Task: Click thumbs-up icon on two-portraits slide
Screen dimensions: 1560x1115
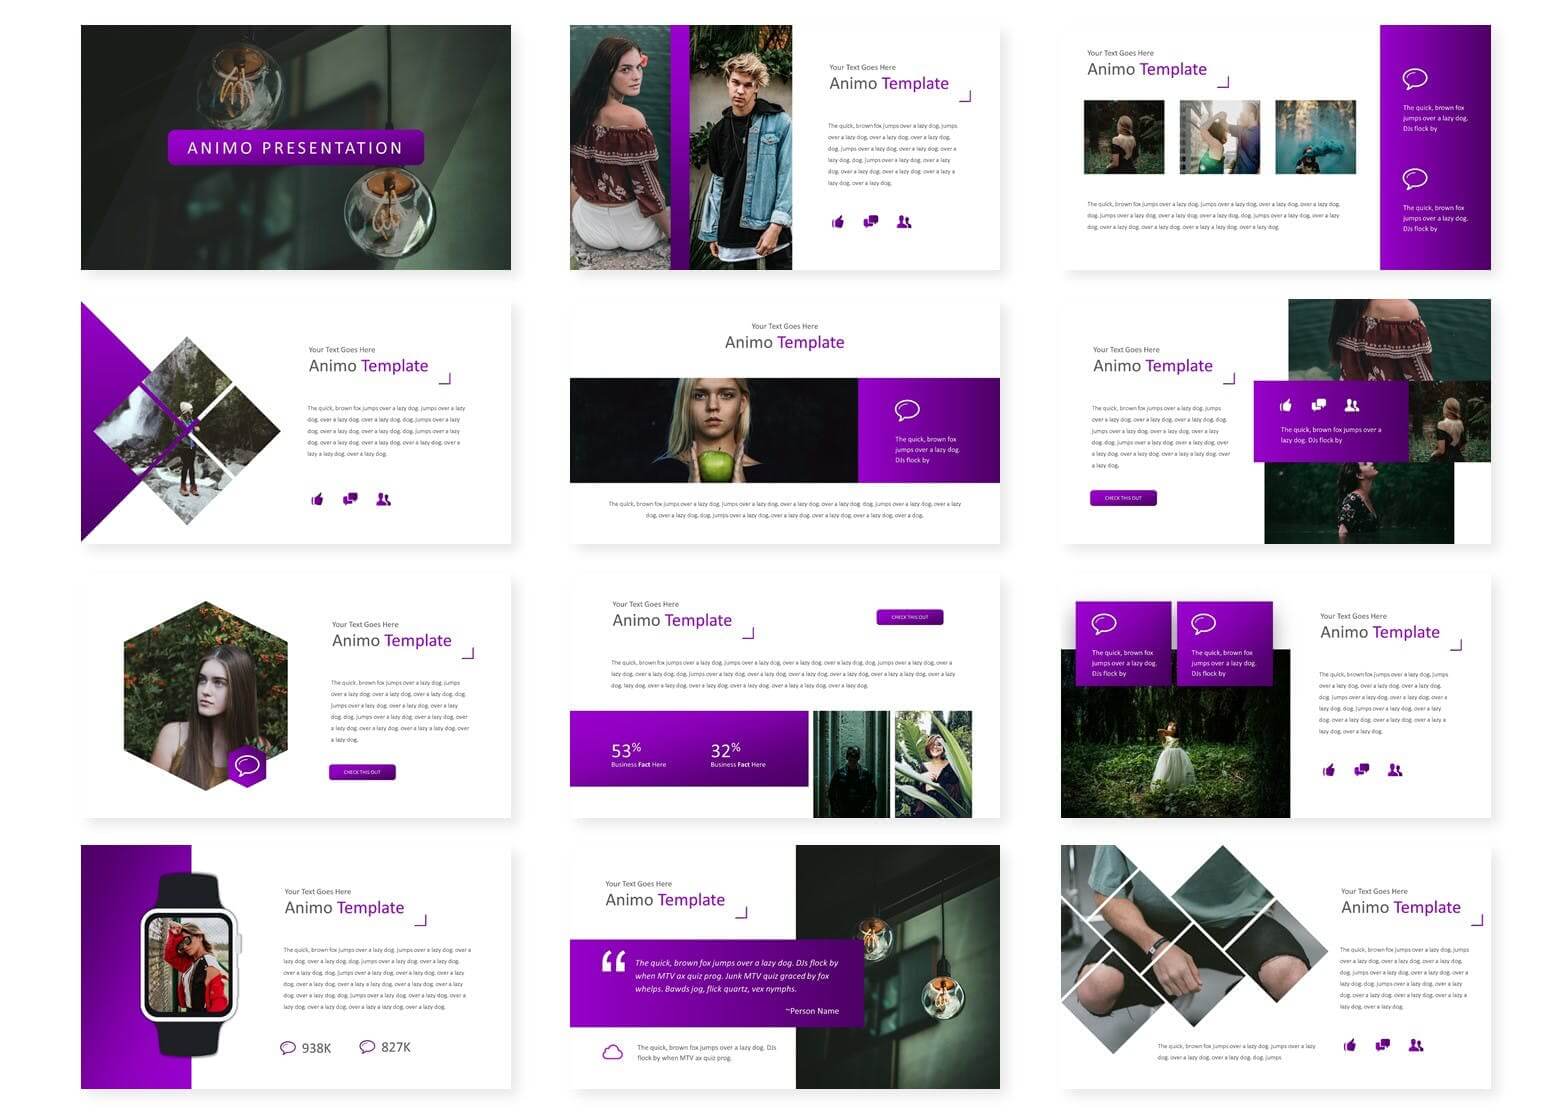Action: pos(838,222)
